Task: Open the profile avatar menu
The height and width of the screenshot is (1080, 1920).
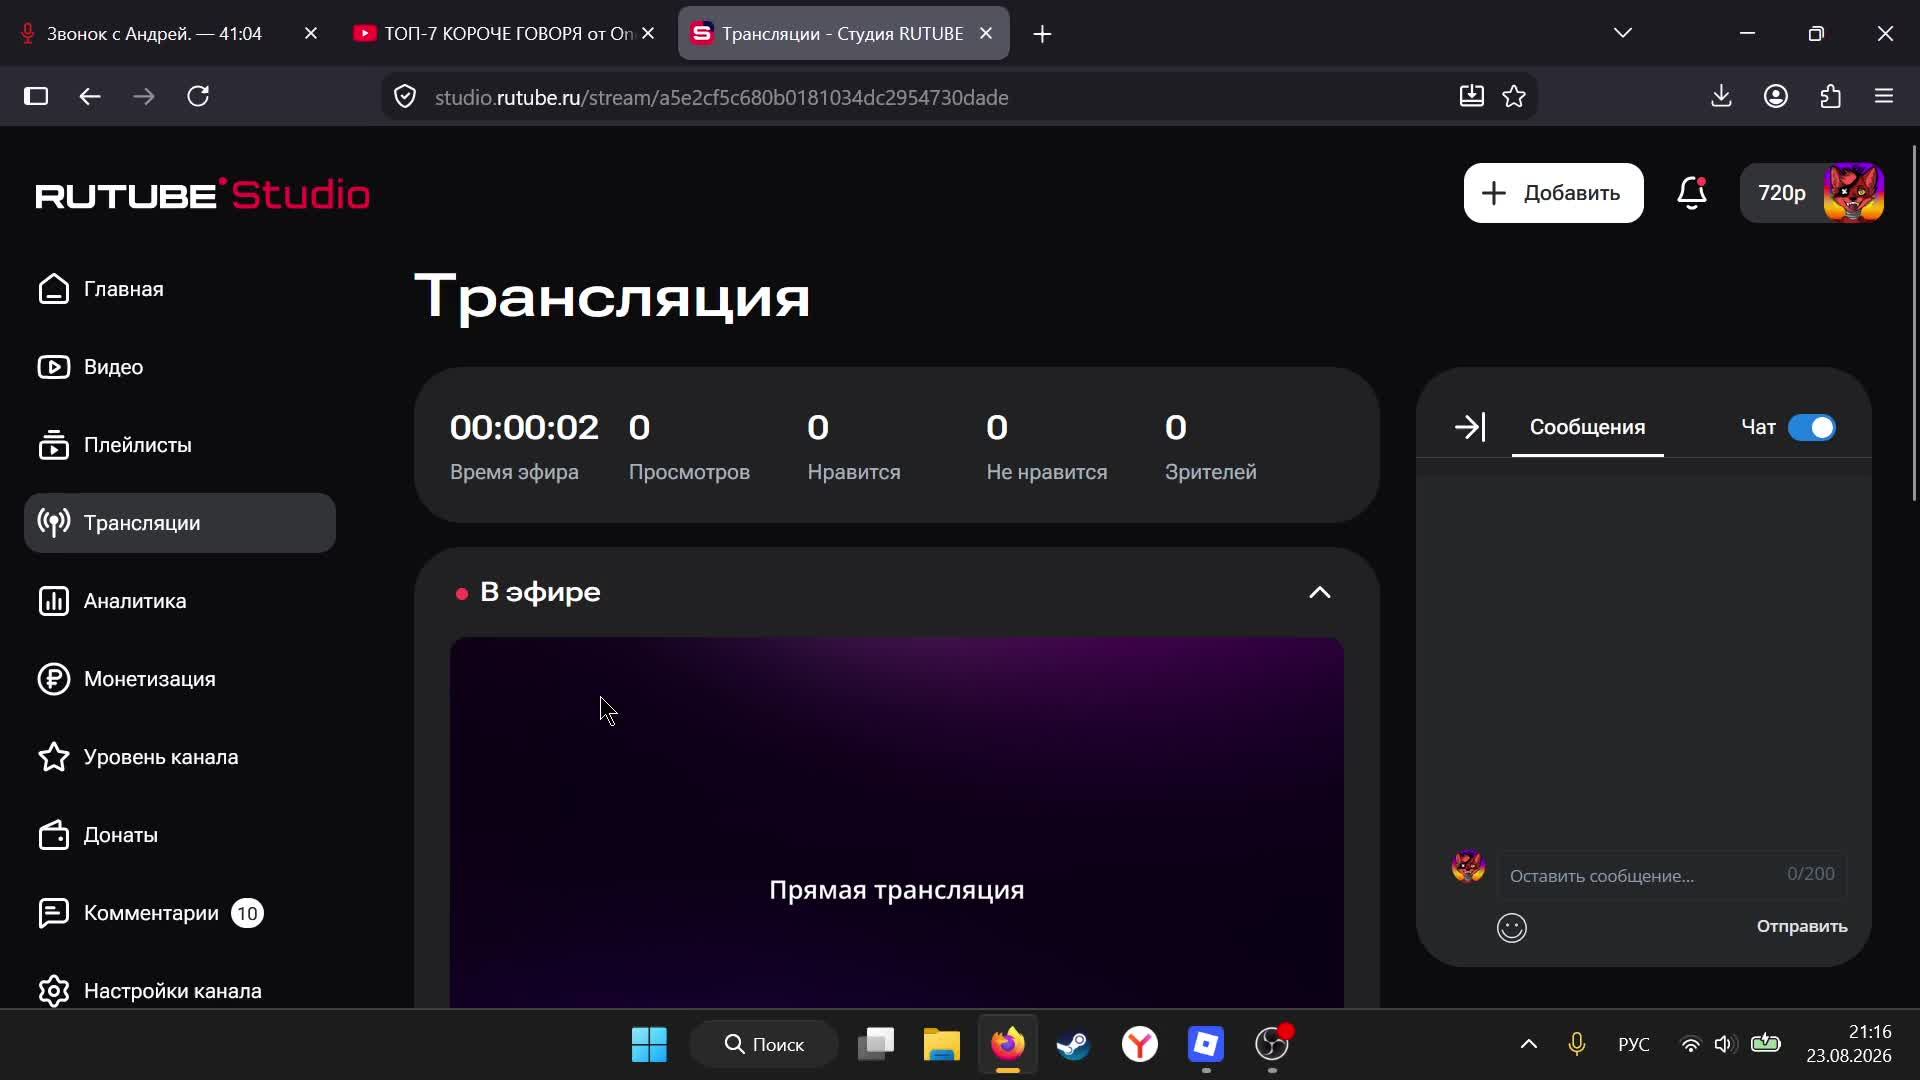Action: tap(1853, 193)
